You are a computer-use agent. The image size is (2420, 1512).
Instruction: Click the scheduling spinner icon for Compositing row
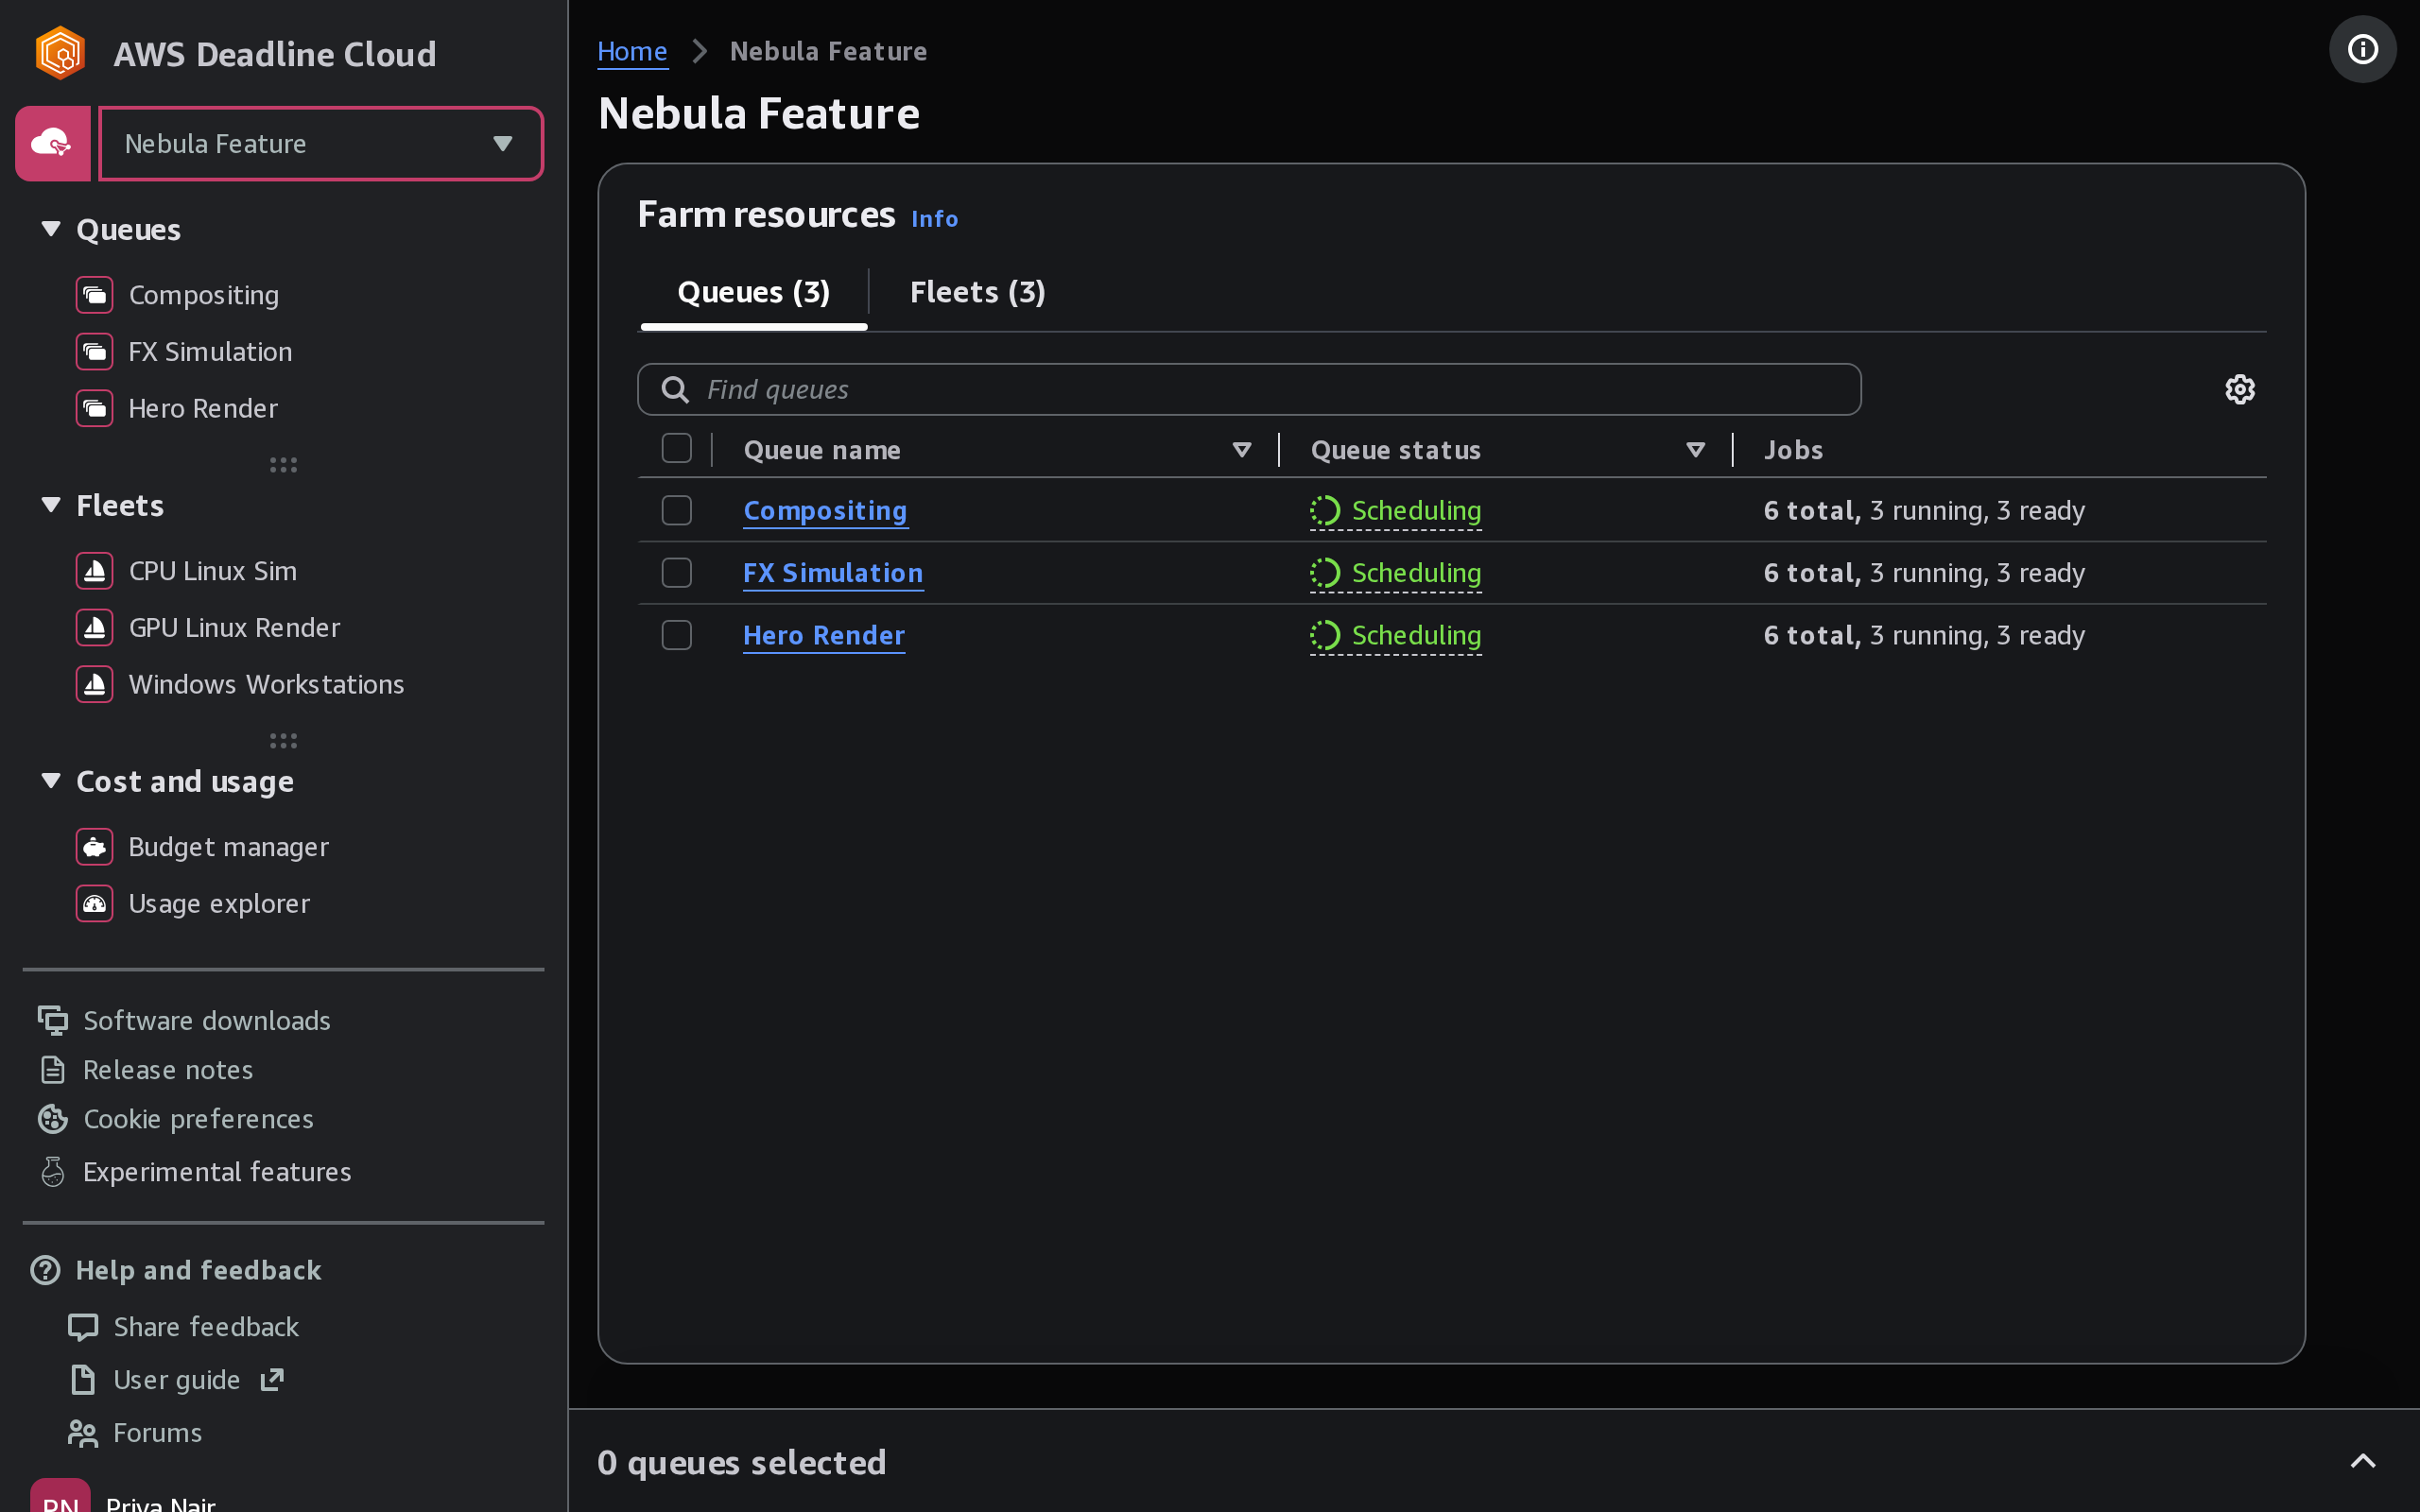click(1325, 511)
